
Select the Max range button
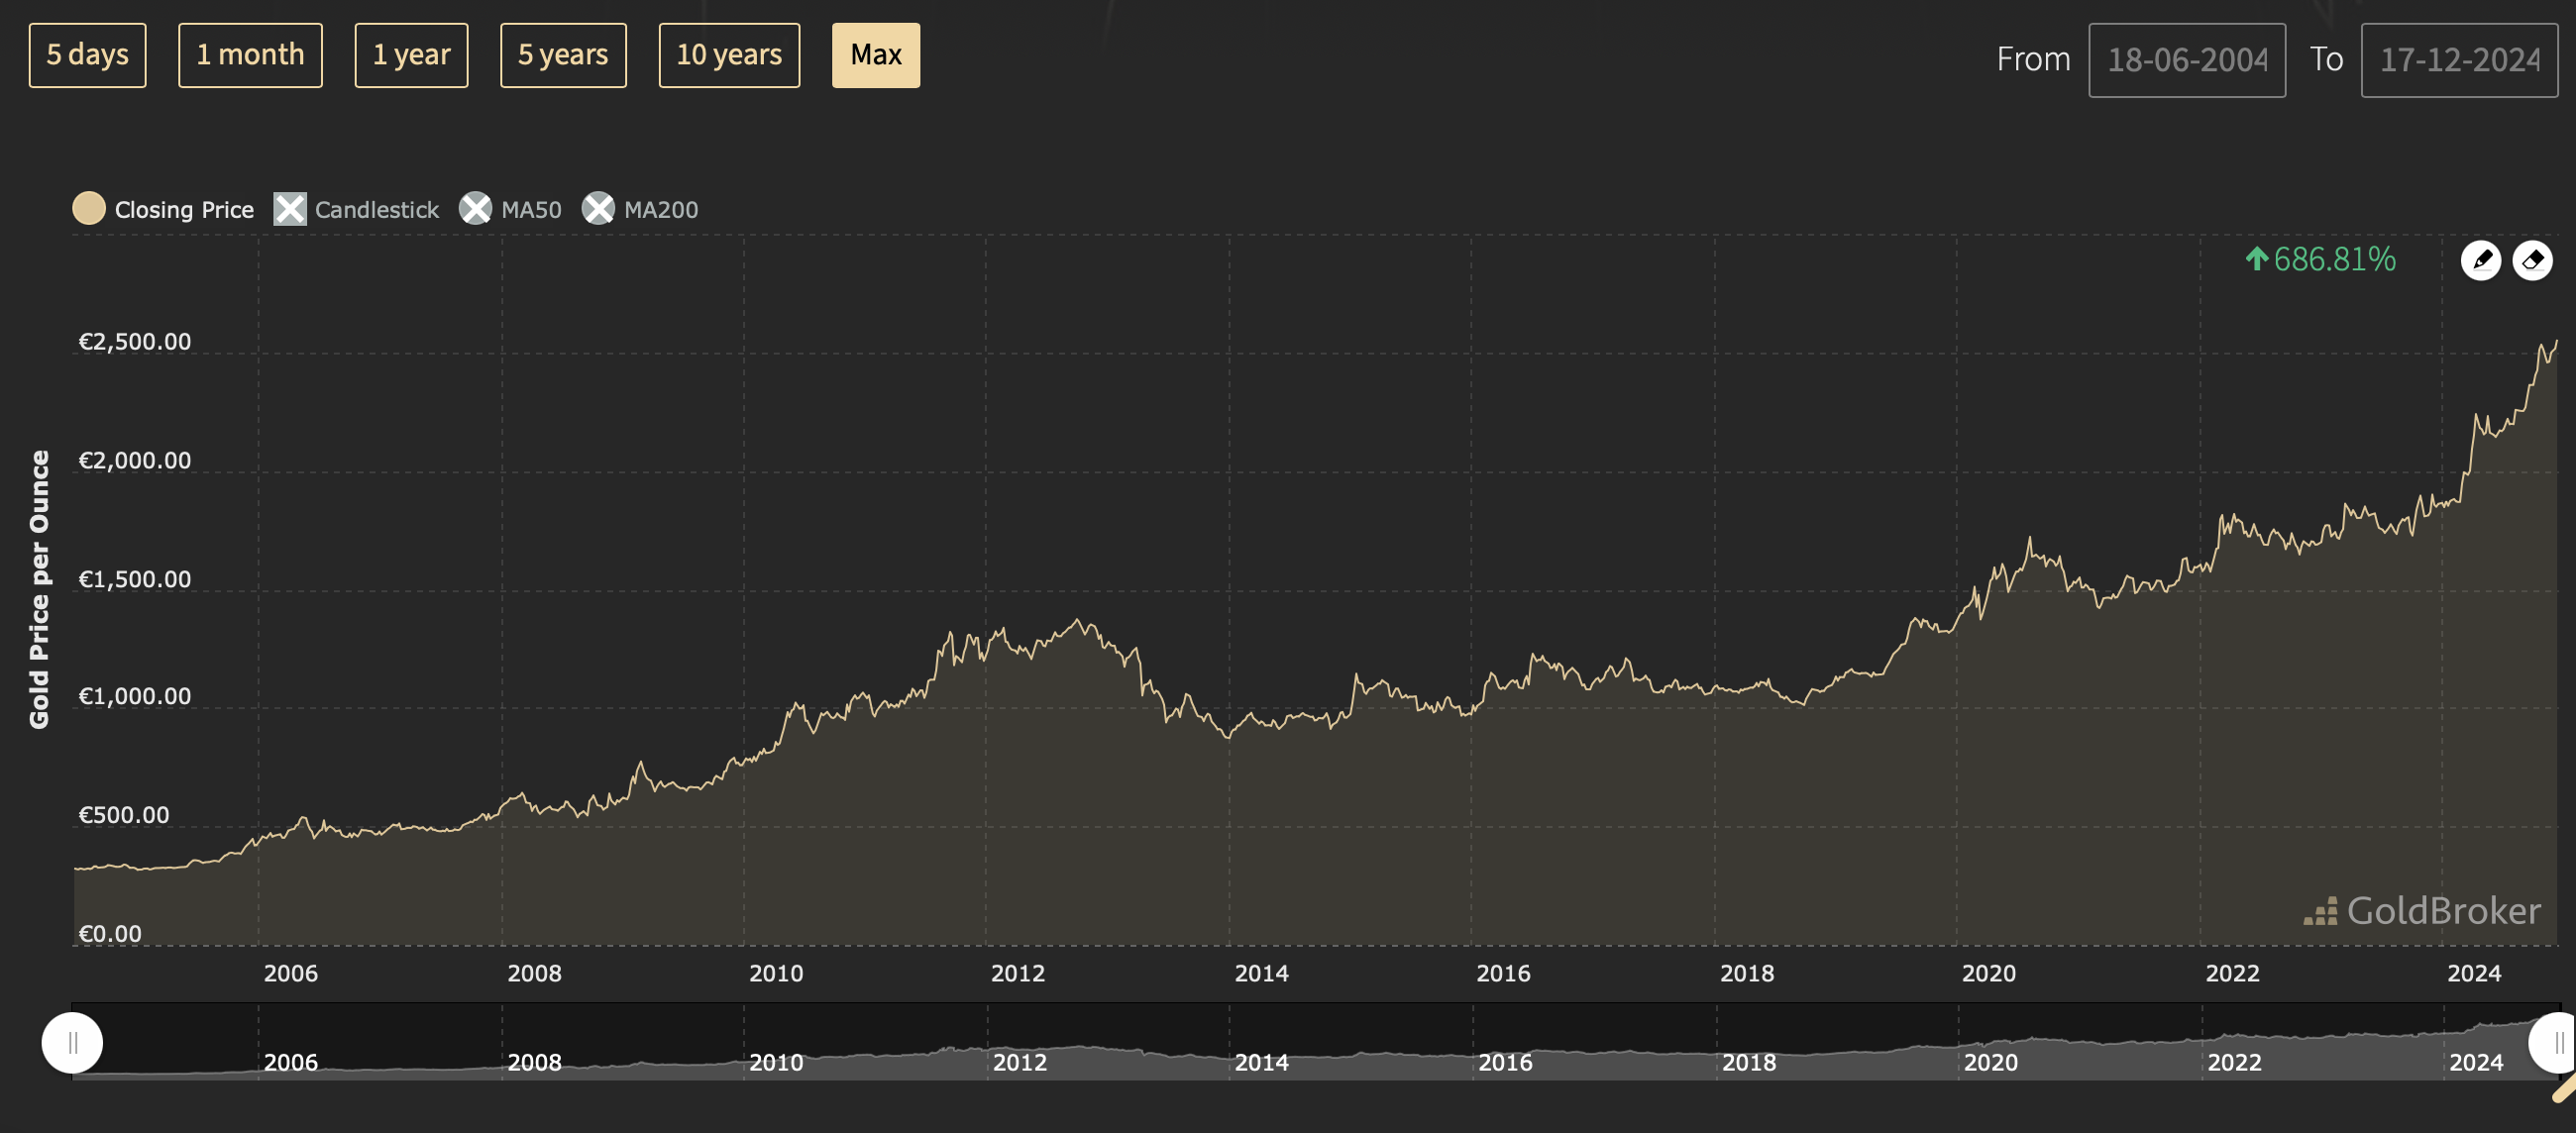[875, 55]
